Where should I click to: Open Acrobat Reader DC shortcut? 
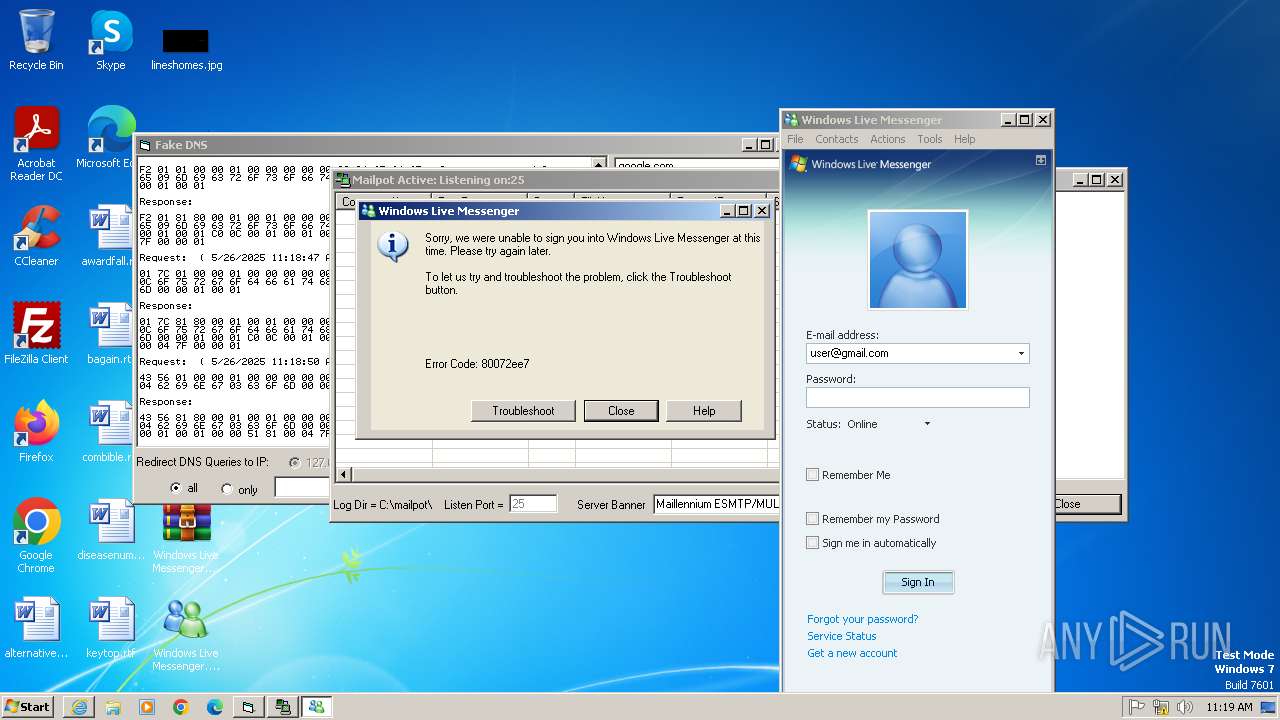pos(36,145)
